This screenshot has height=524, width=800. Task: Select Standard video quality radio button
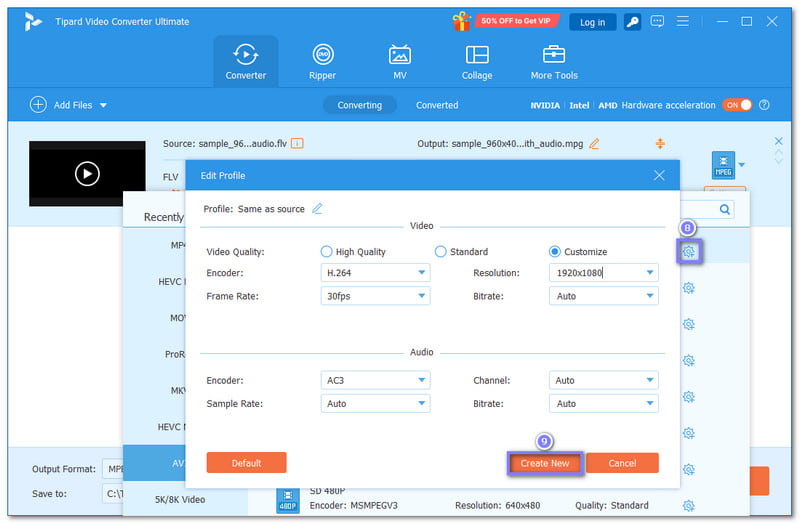pos(440,252)
